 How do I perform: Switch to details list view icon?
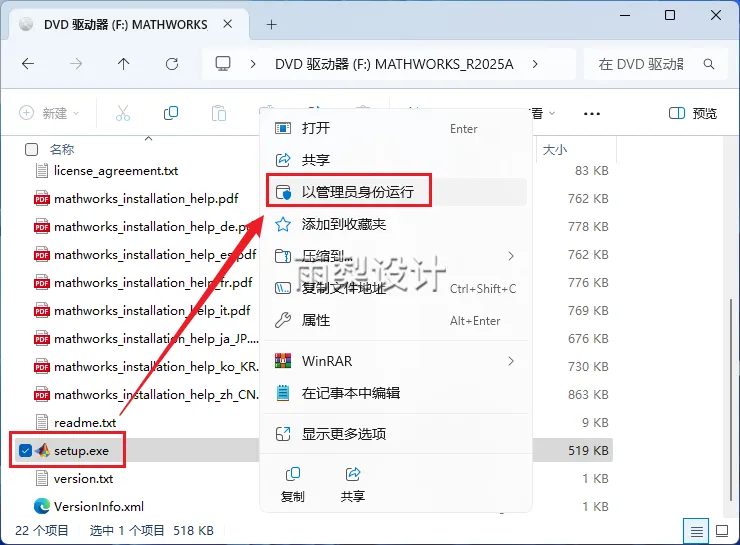[x=696, y=531]
